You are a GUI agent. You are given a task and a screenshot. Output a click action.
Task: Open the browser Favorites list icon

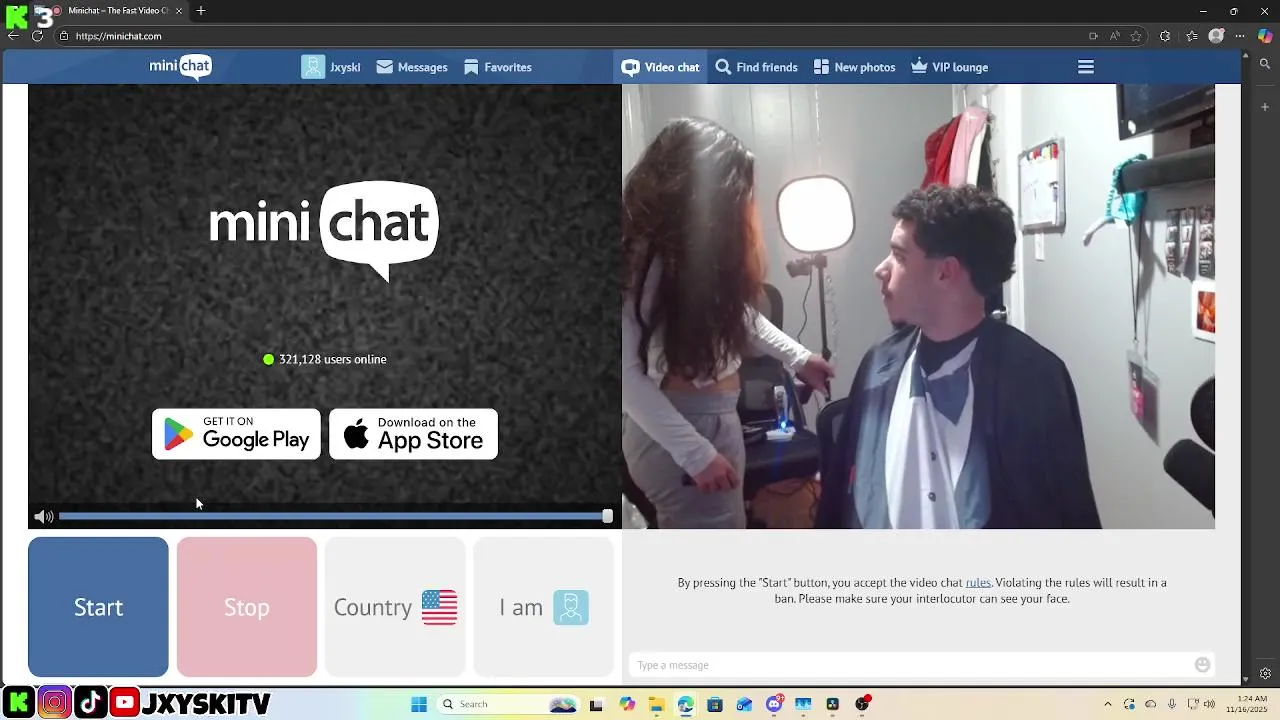(1192, 36)
